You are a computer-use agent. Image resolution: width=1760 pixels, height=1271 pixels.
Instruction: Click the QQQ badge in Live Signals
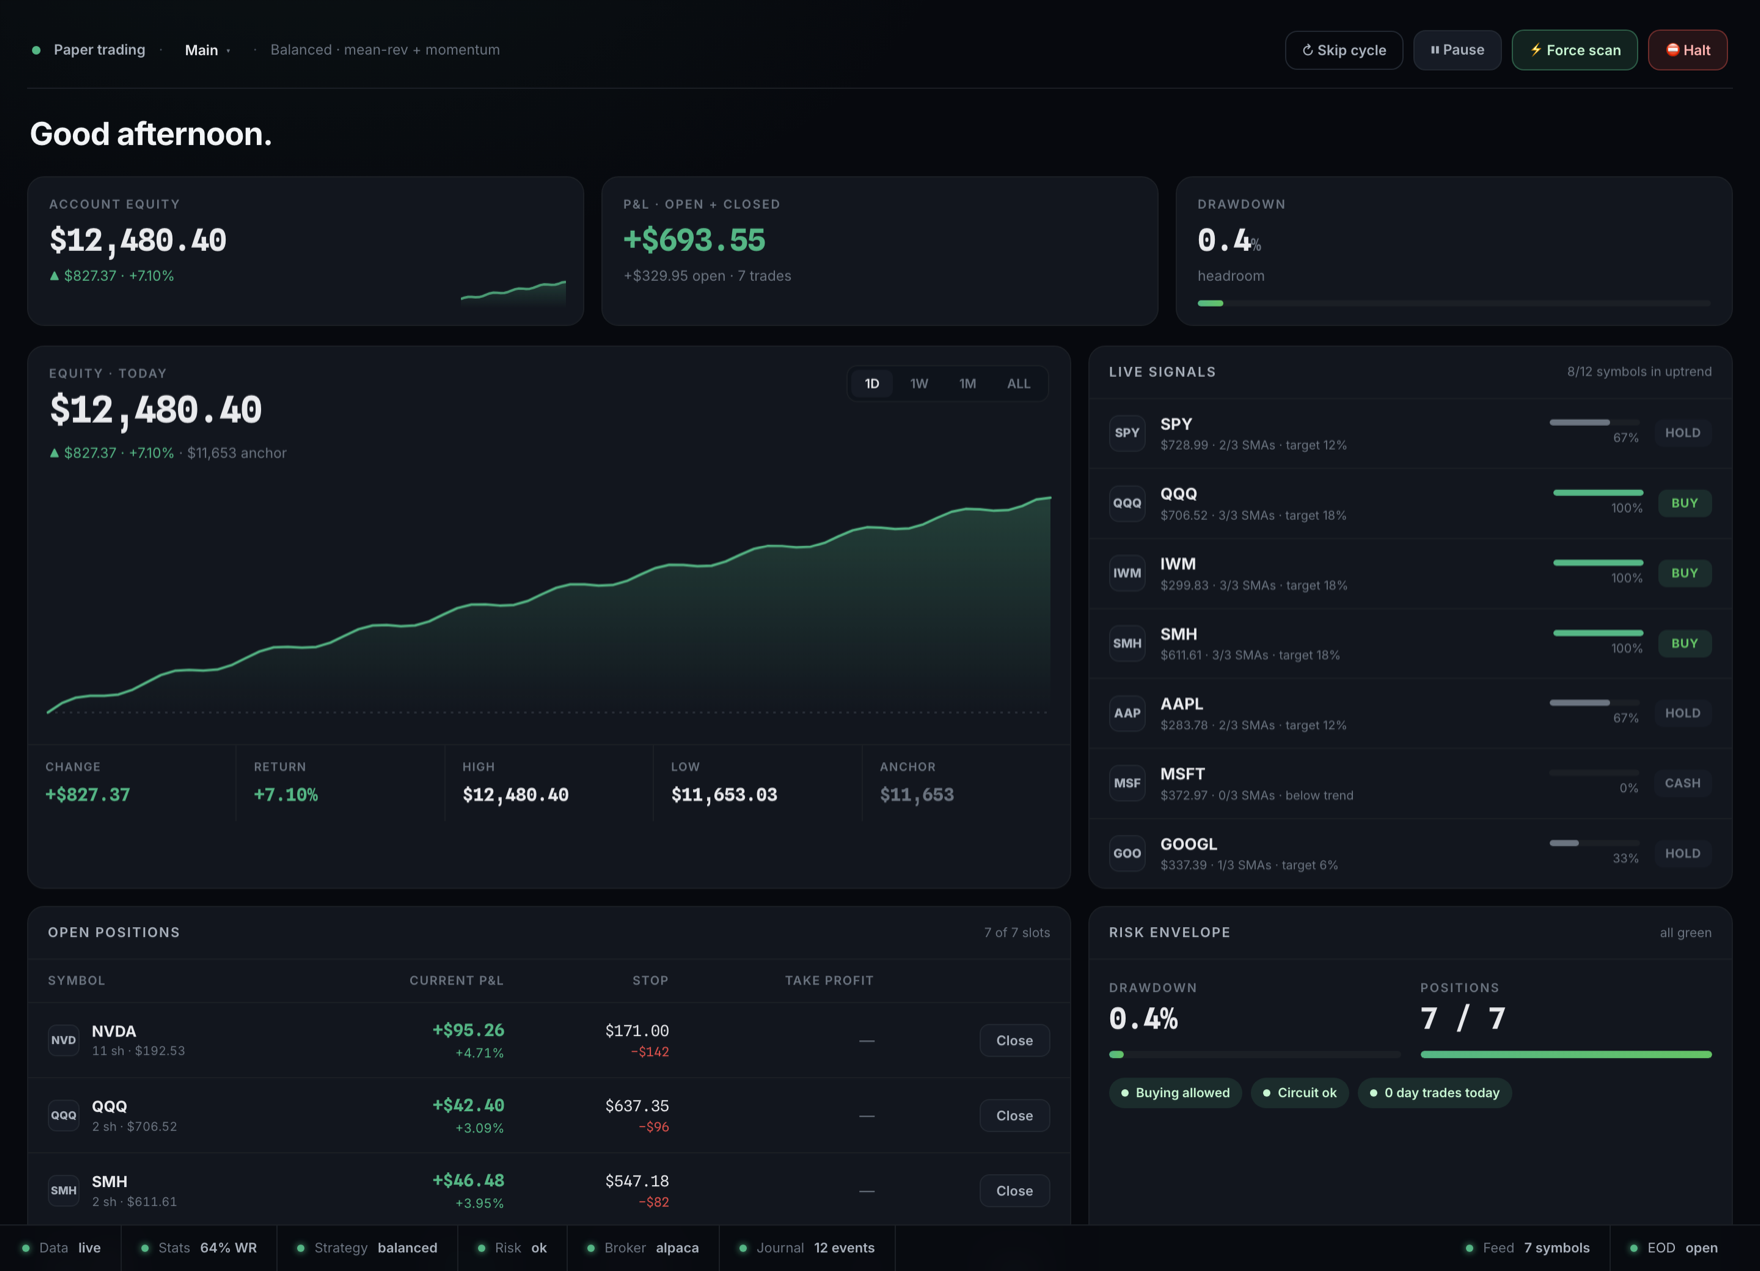point(1127,503)
